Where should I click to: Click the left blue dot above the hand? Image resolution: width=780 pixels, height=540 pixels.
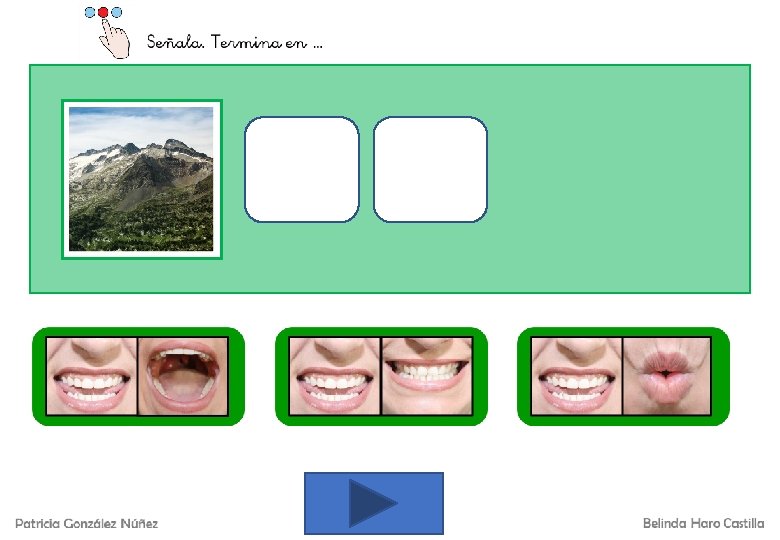[x=90, y=12]
